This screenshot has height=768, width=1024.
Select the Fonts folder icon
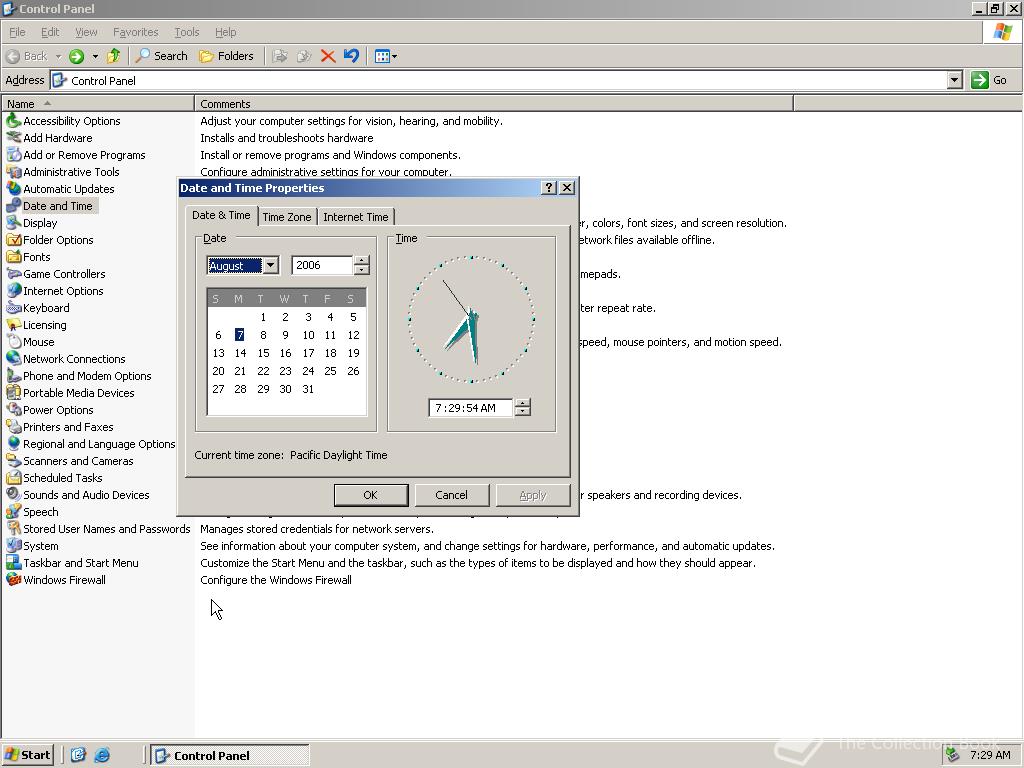pos(14,257)
